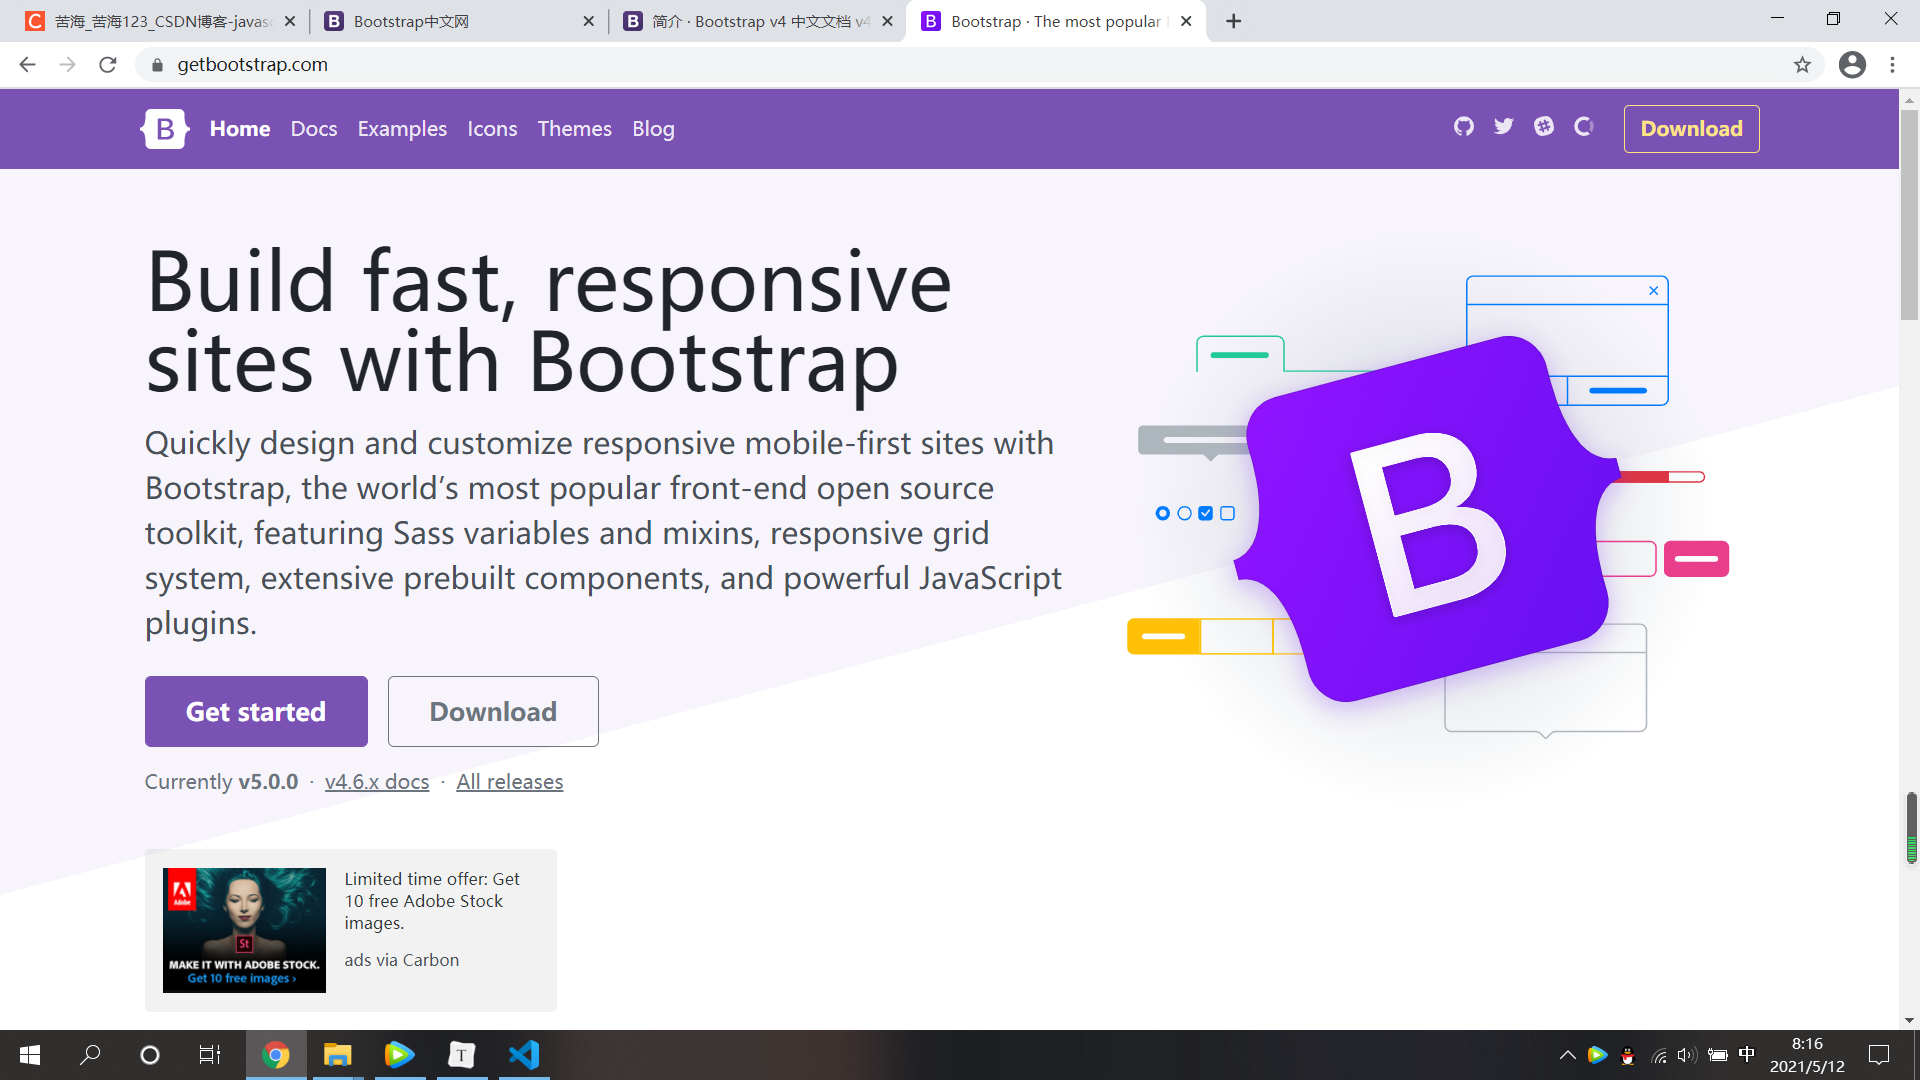Click the Open Collective icon
The width and height of the screenshot is (1920, 1080).
coord(1584,127)
